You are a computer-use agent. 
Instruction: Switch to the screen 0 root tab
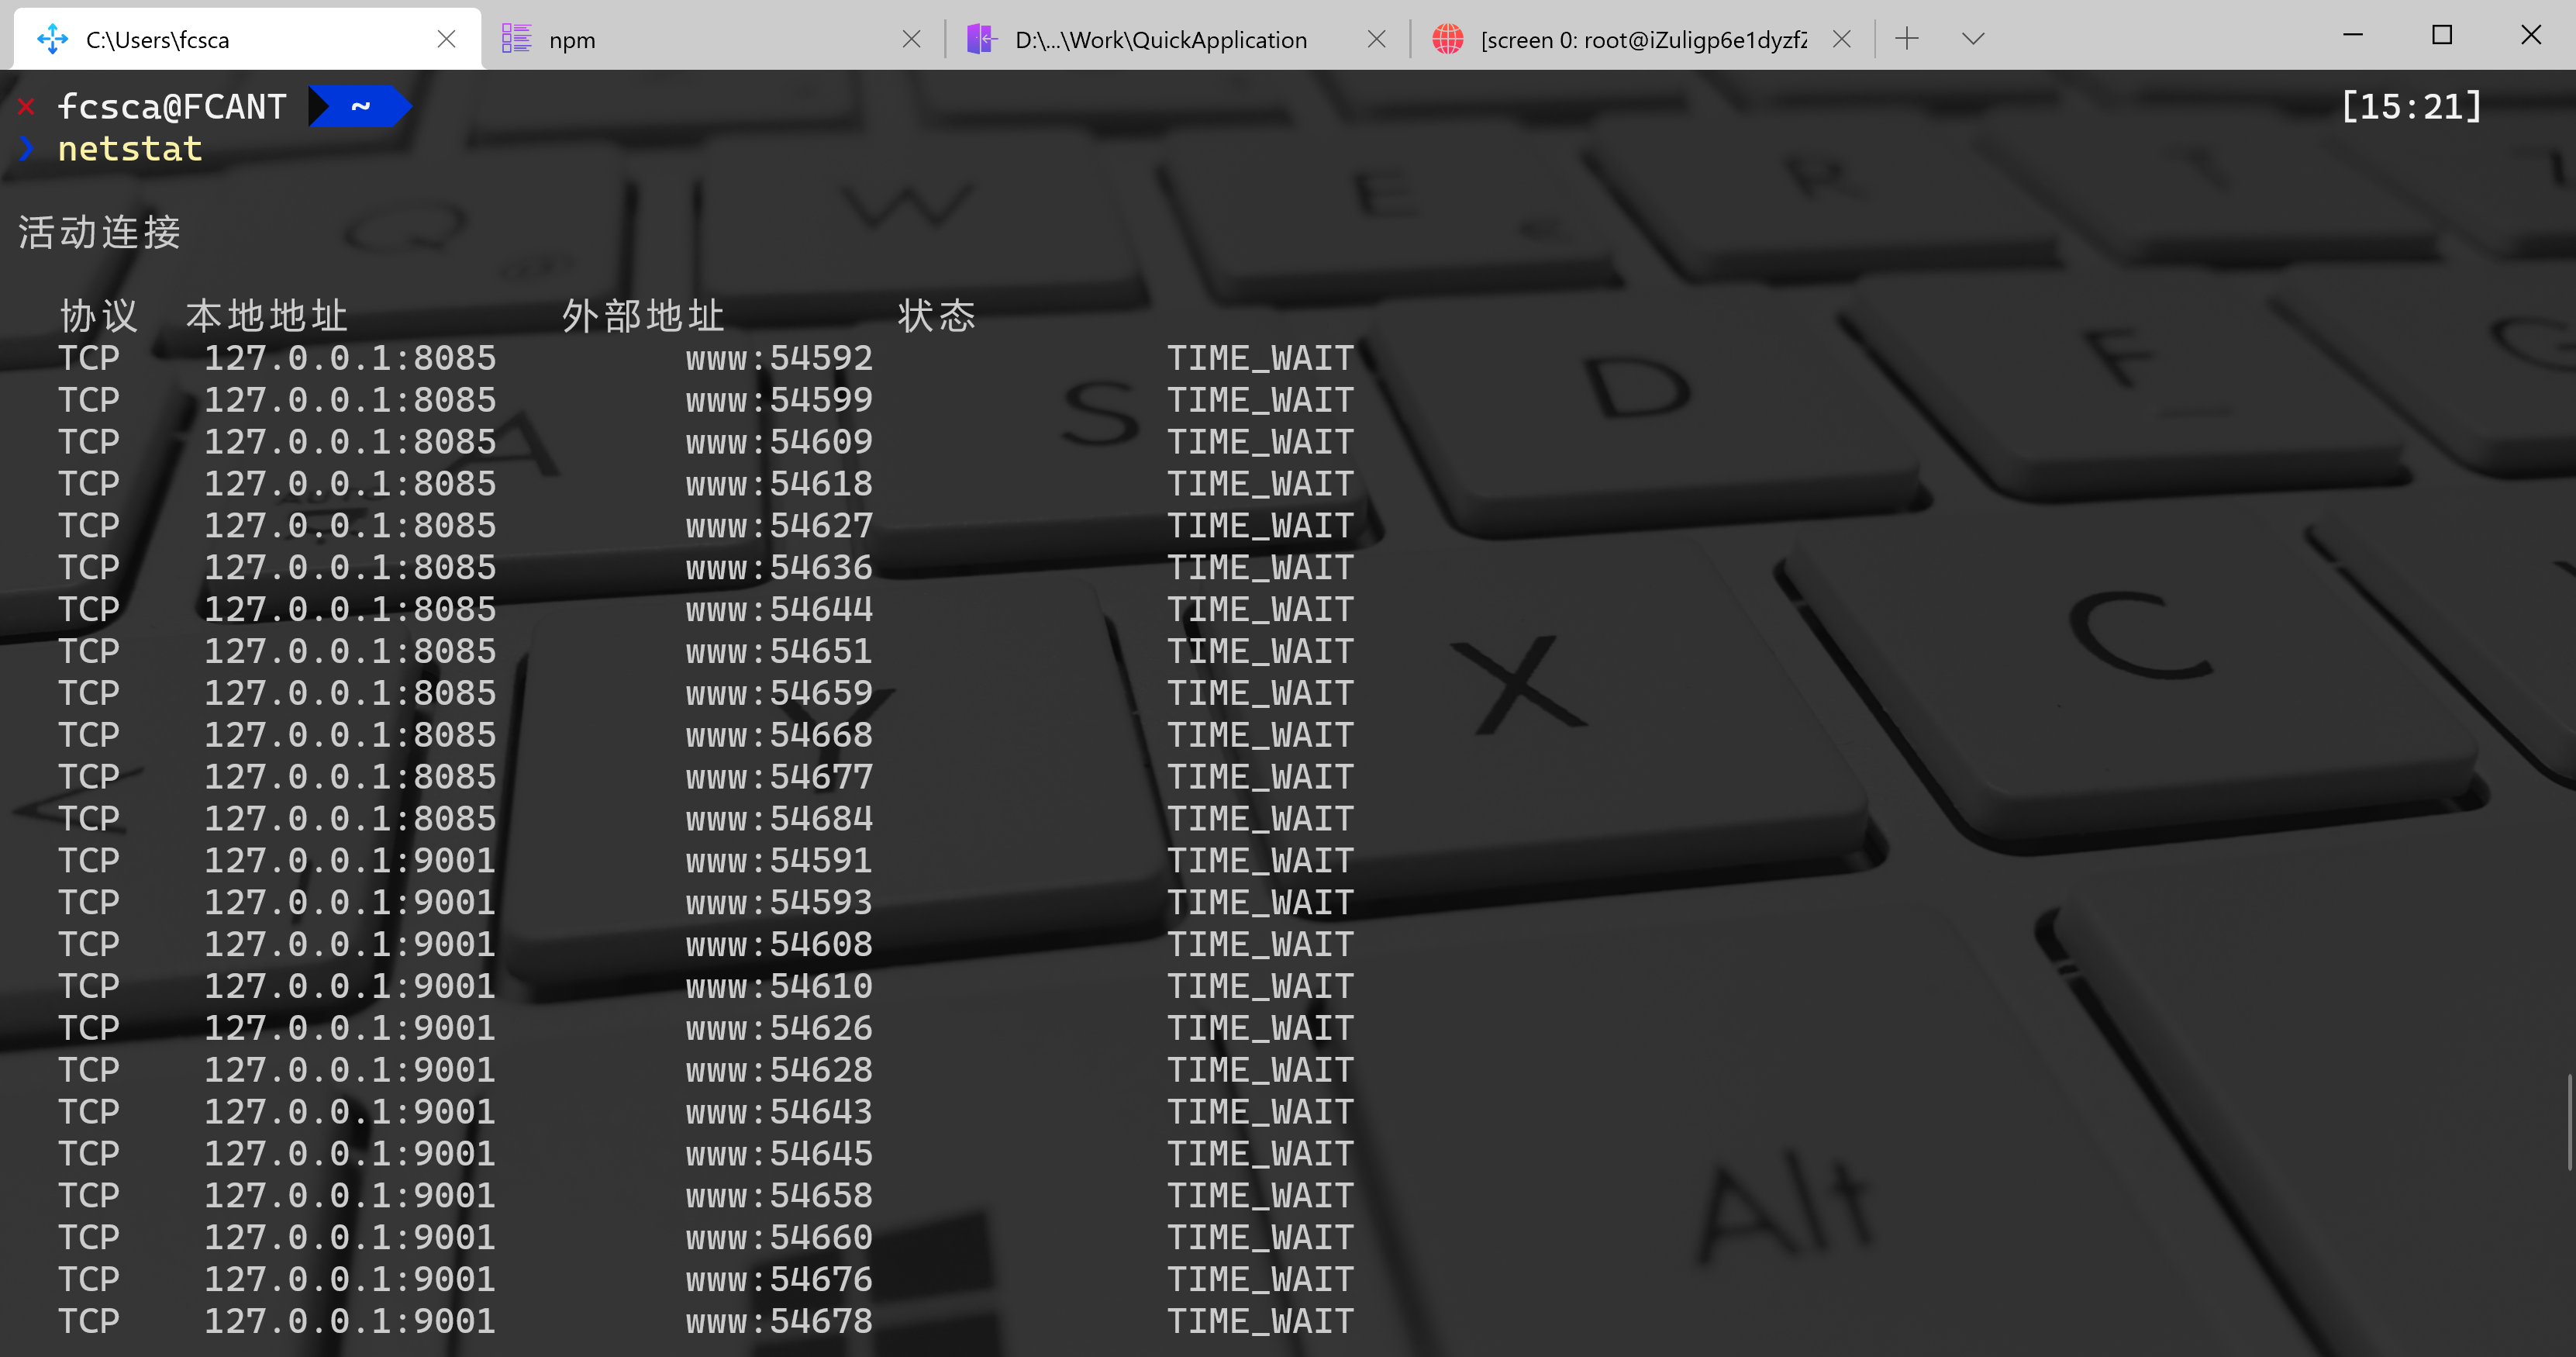(x=1642, y=40)
